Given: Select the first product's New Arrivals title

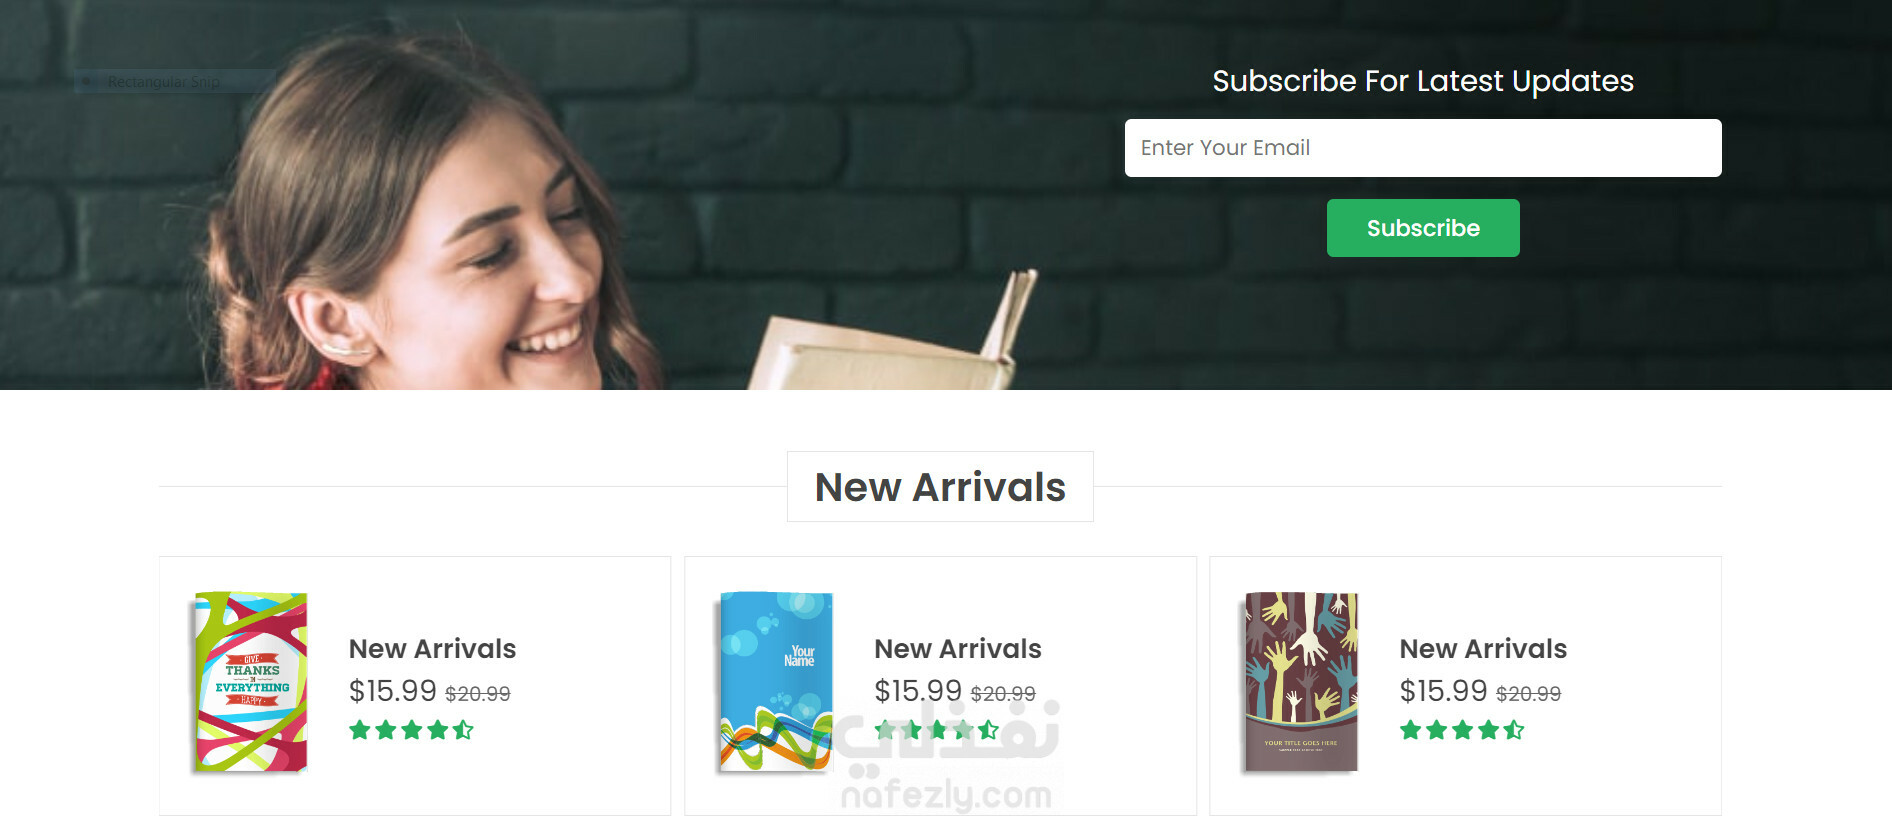Looking at the screenshot, I should 432,649.
